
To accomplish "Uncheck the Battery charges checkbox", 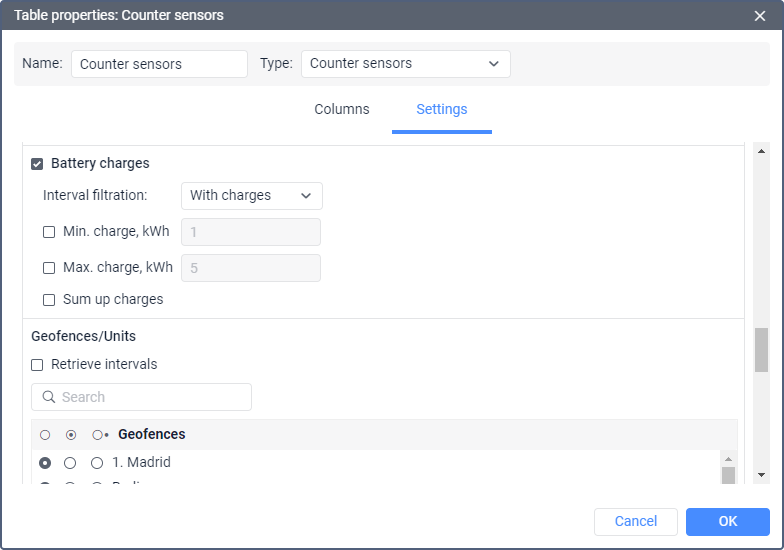I will [x=37, y=164].
